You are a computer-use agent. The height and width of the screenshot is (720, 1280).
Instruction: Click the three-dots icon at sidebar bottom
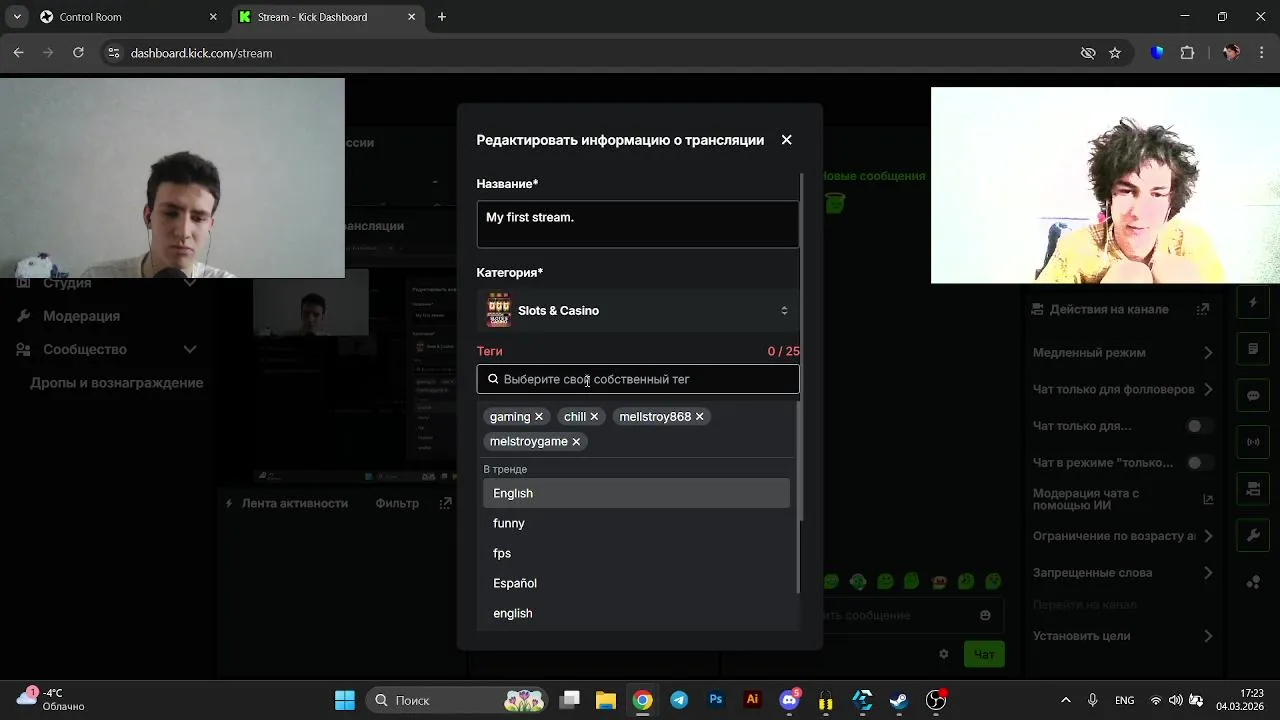point(1253,583)
